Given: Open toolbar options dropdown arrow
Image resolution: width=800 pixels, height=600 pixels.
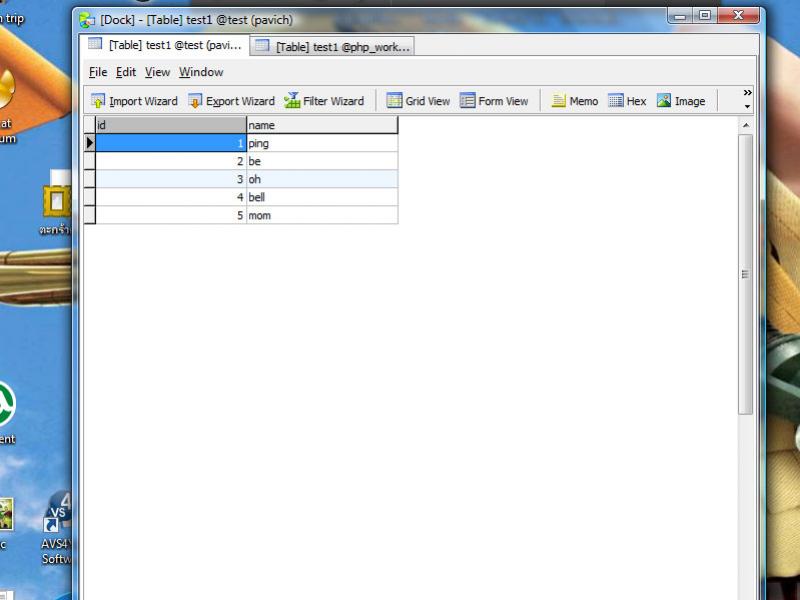Looking at the screenshot, I should pos(747,107).
